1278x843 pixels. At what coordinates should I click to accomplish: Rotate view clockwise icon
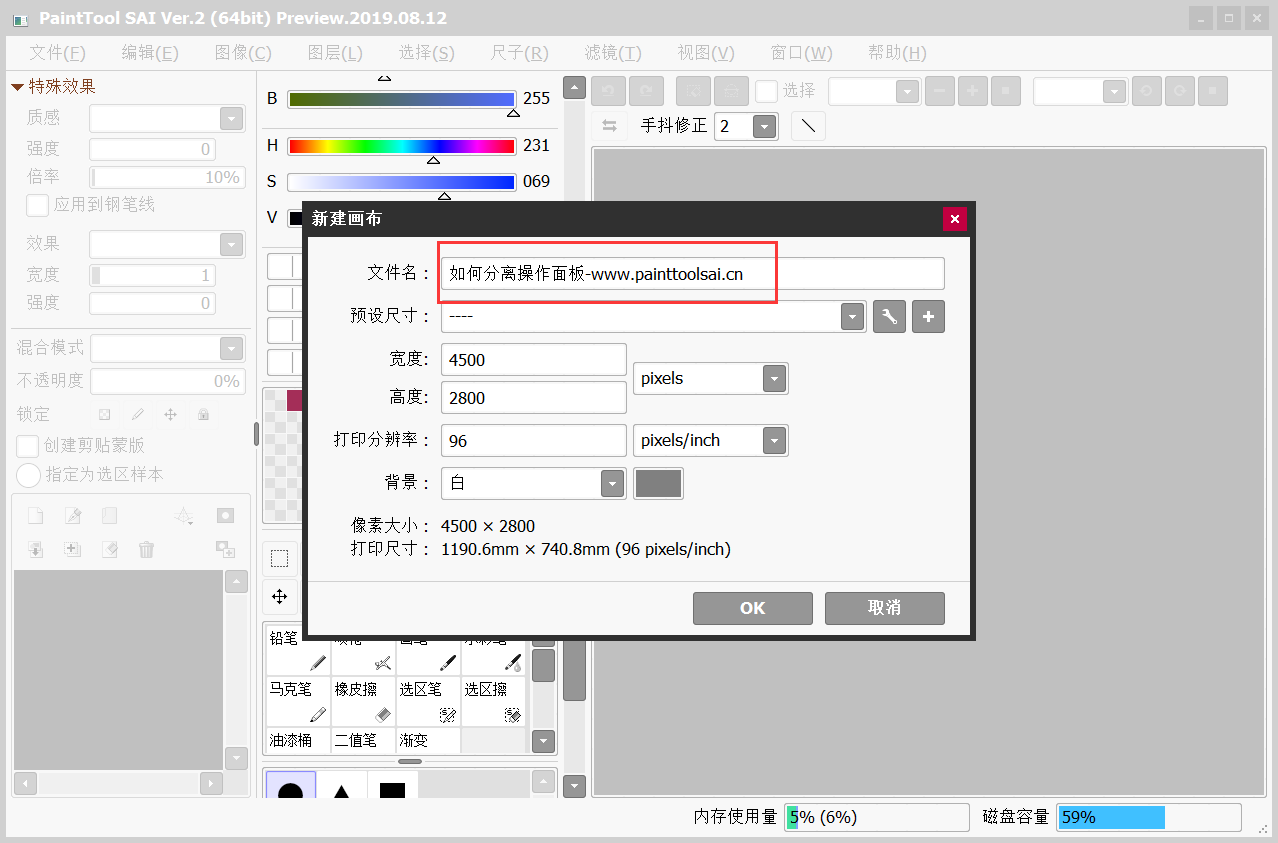tap(1180, 91)
